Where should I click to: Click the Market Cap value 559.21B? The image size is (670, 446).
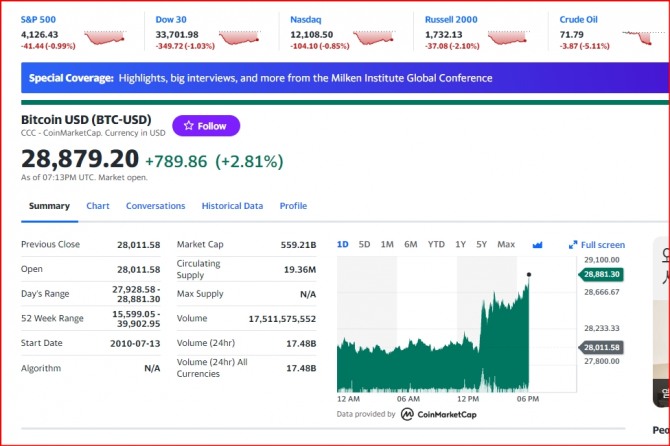click(298, 245)
